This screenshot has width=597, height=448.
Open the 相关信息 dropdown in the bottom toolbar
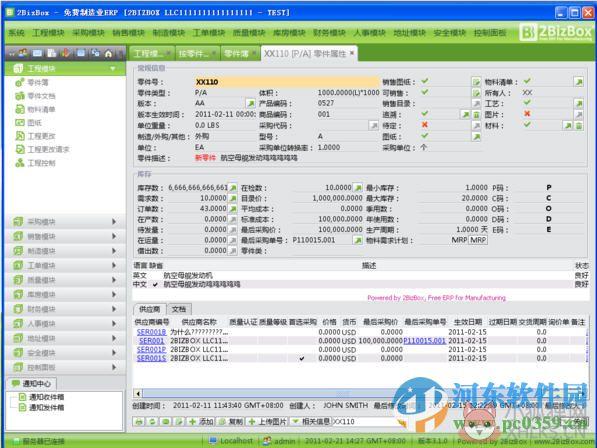[311, 421]
